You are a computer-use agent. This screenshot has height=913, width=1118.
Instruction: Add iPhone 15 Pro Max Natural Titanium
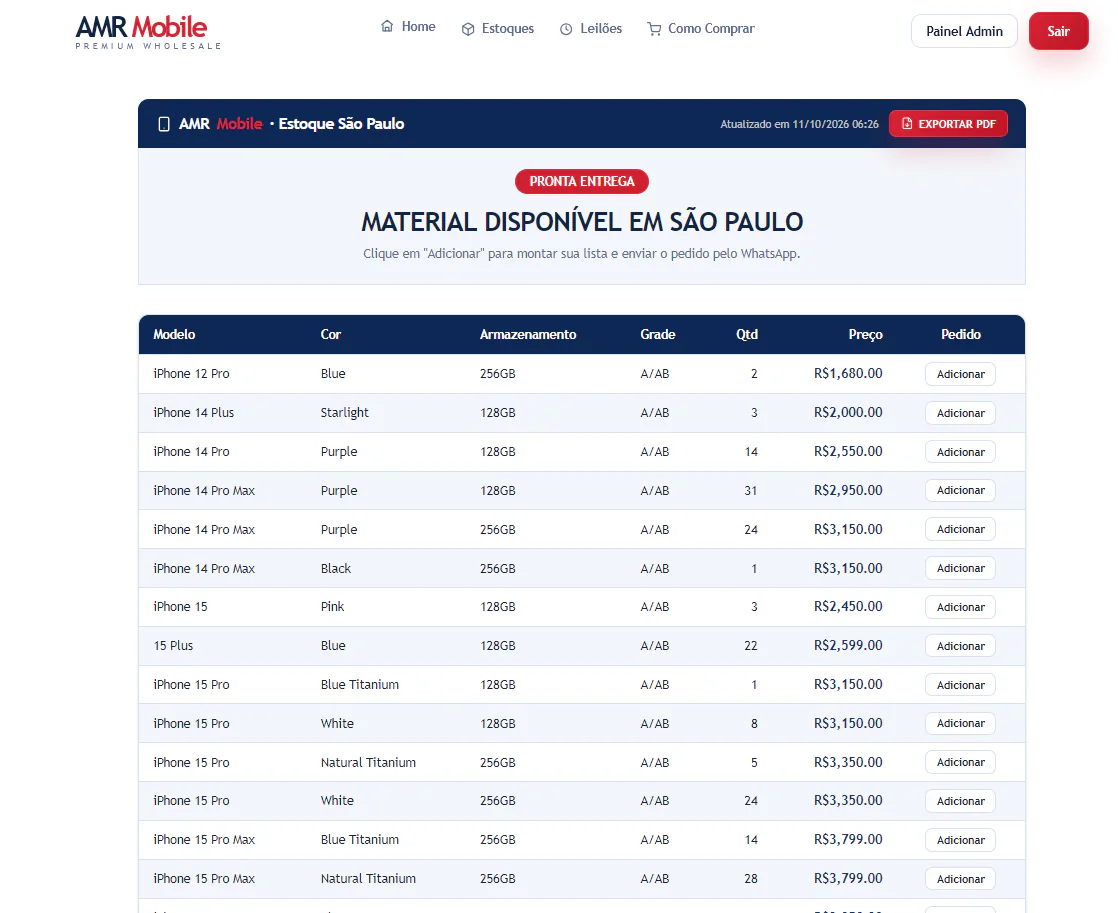click(960, 879)
